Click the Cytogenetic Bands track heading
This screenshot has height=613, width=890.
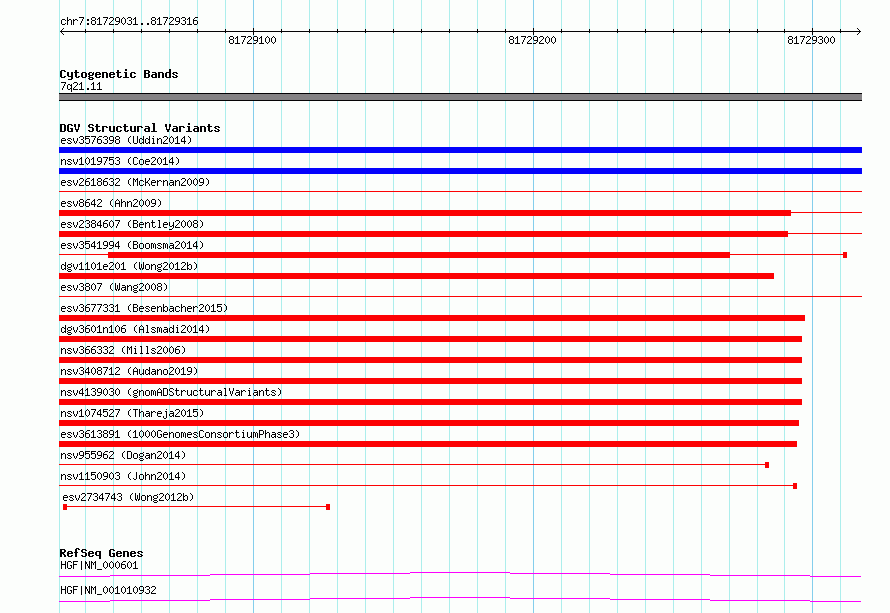click(x=119, y=74)
